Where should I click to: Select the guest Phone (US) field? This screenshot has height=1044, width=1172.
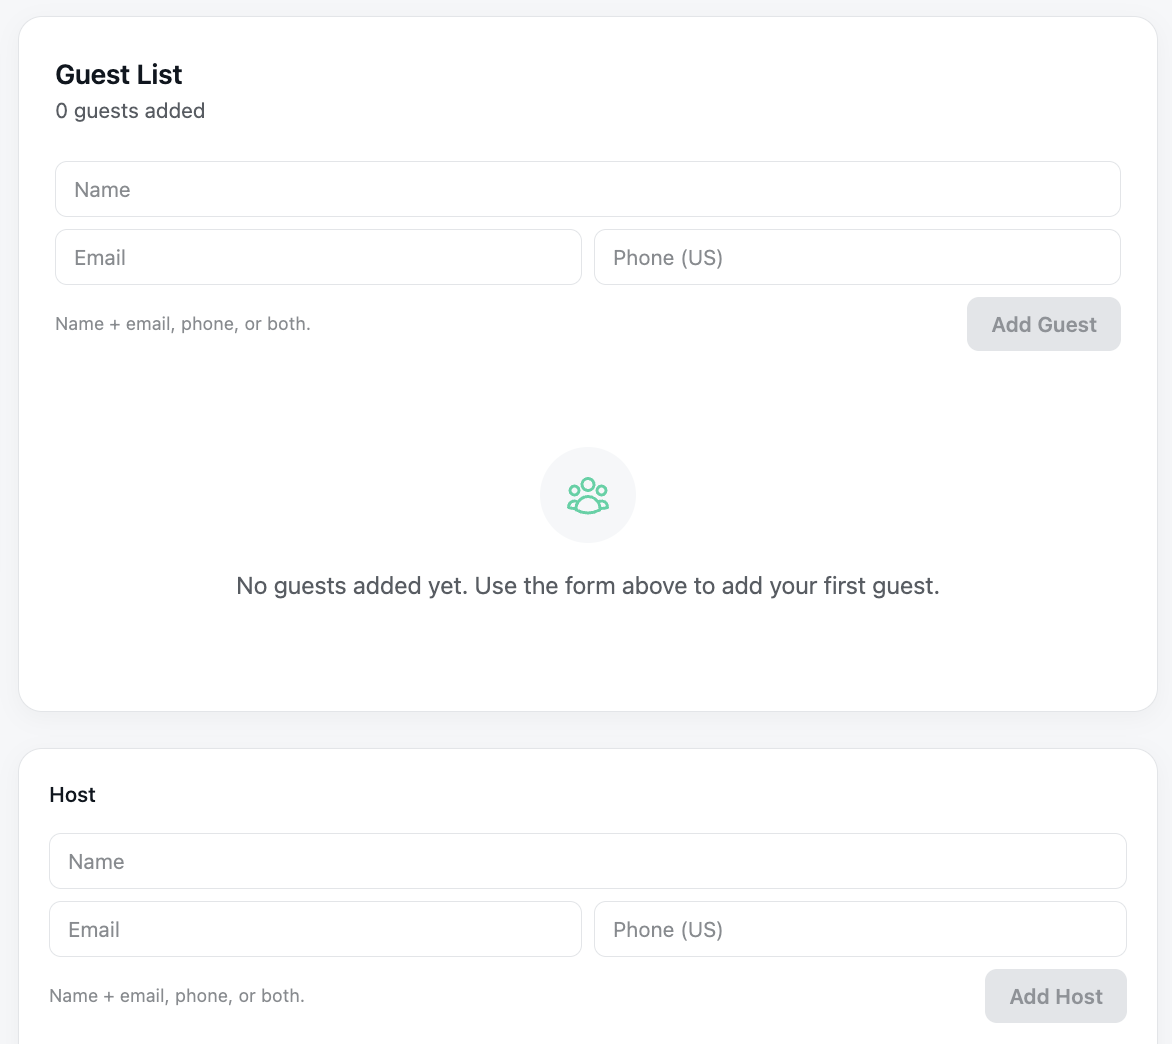tap(857, 258)
